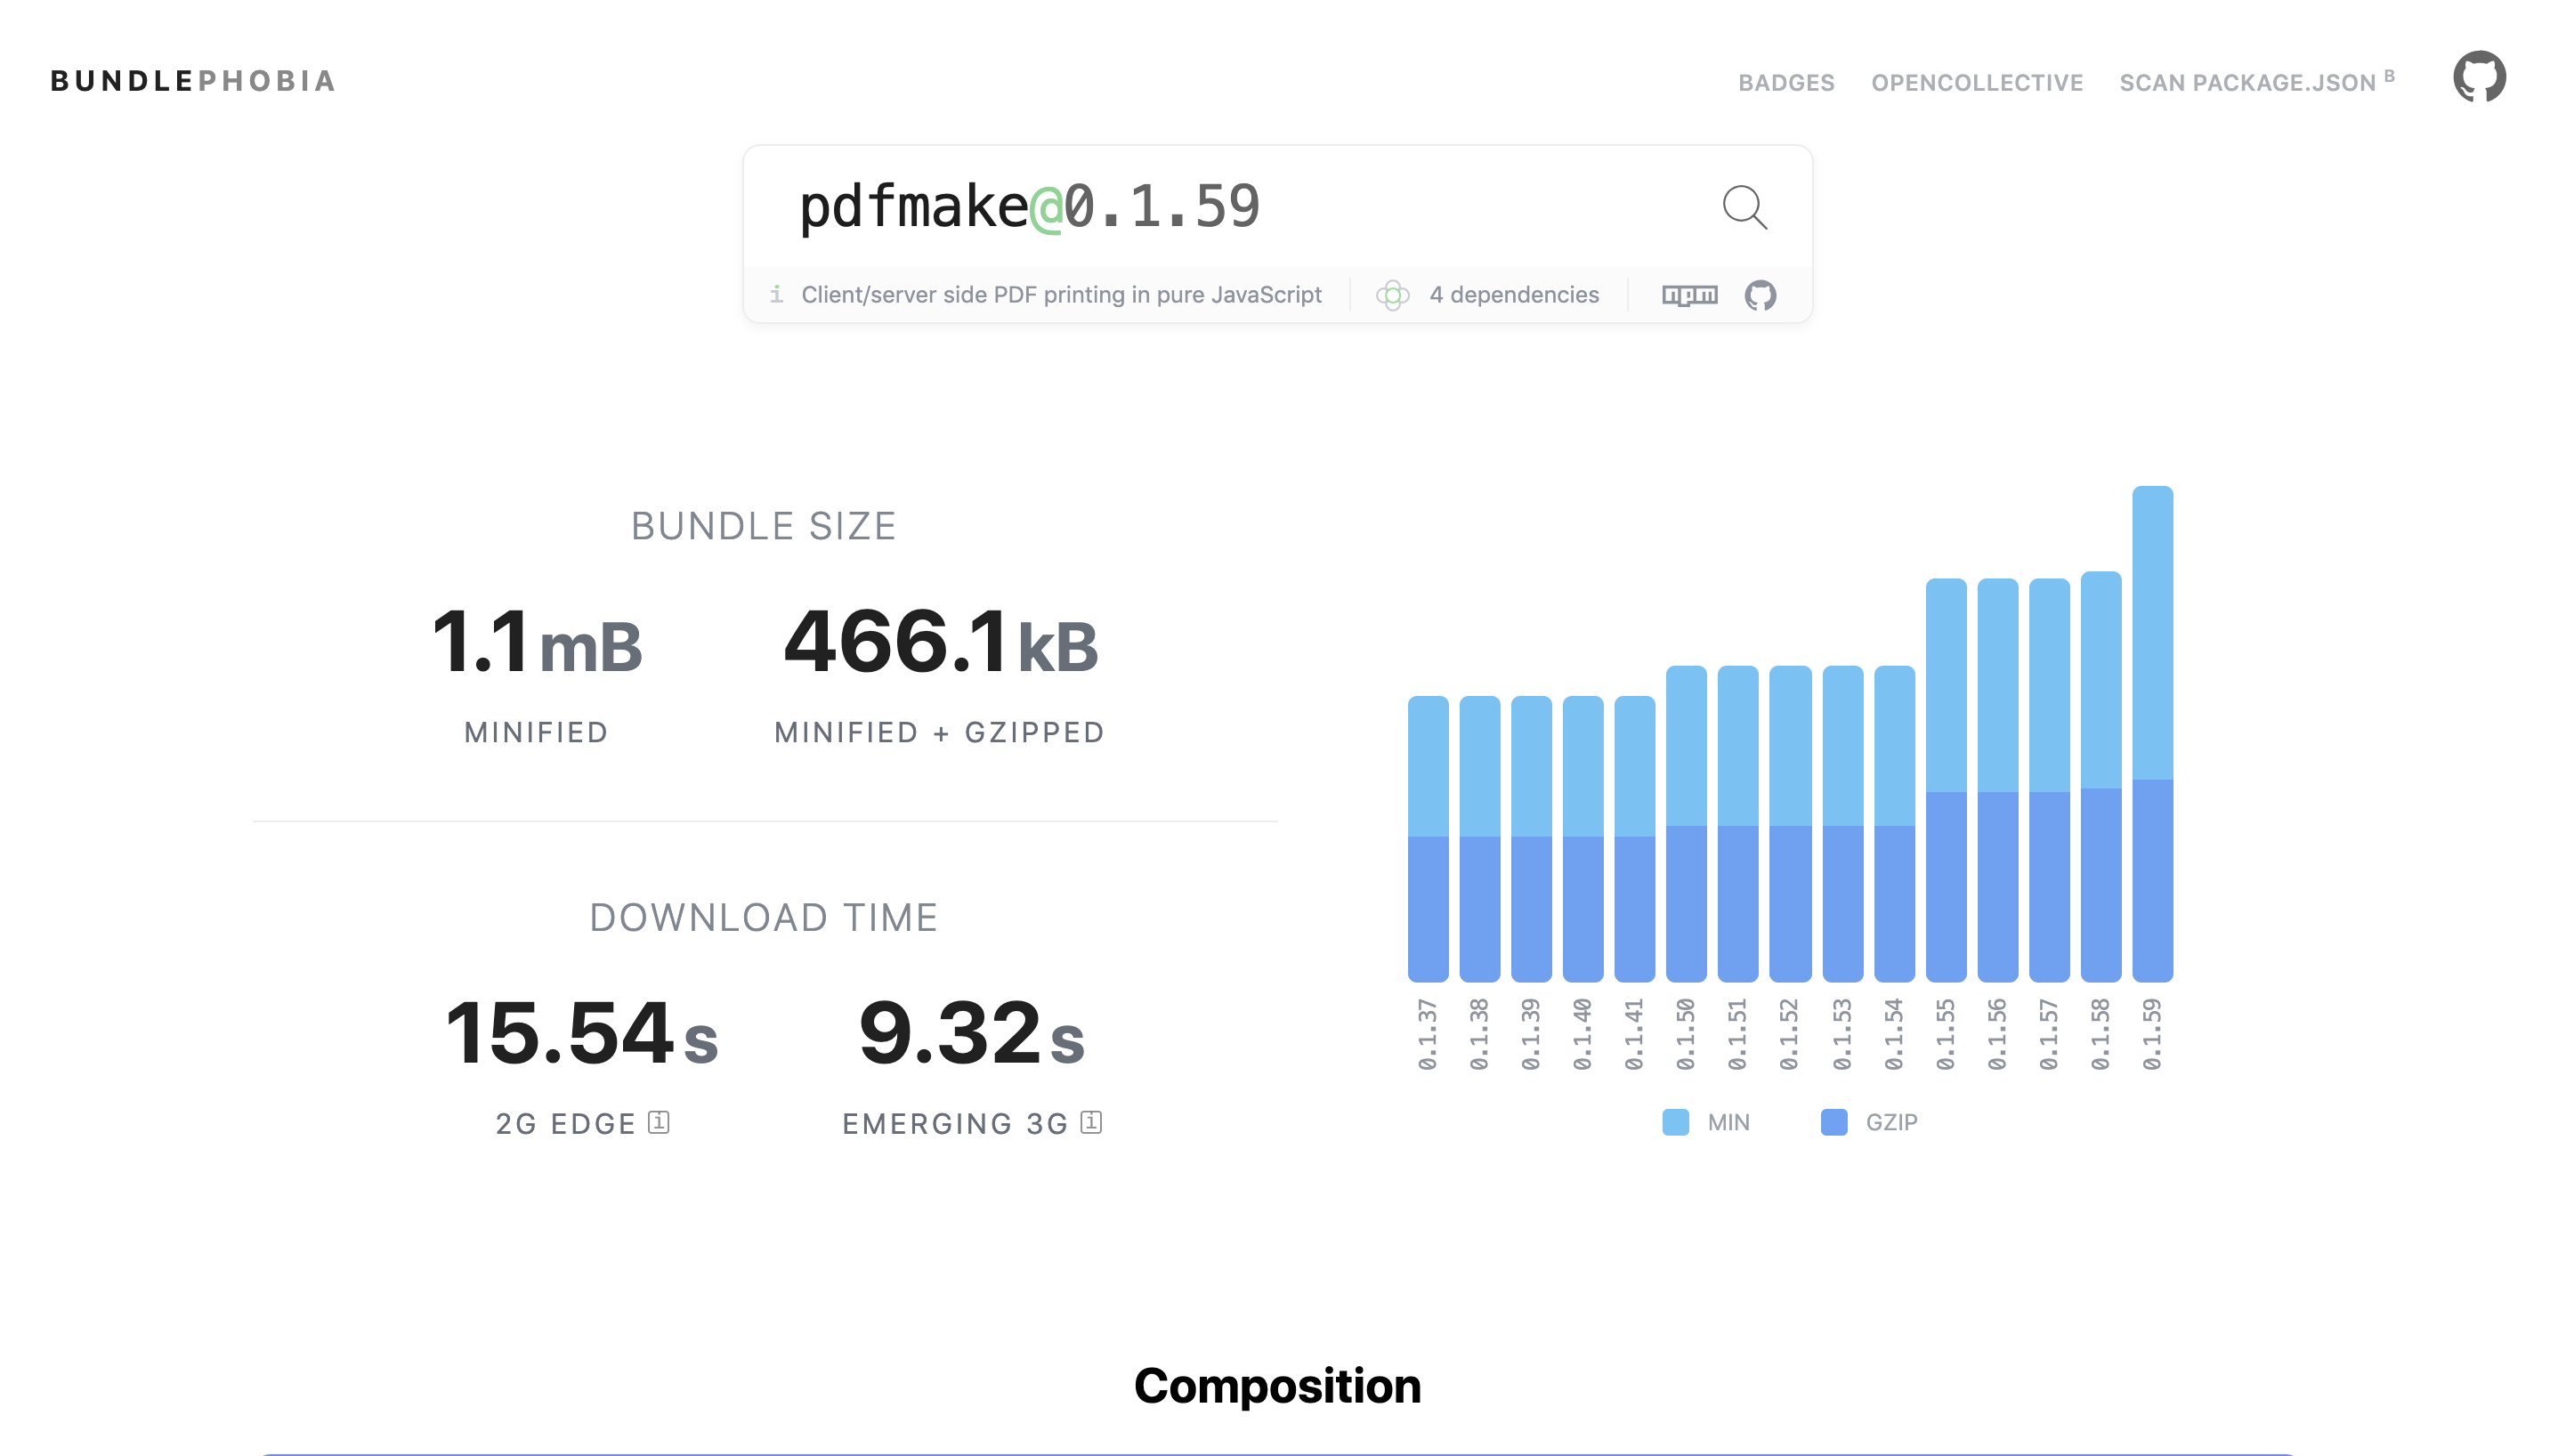Click the 4 dependencies label
The height and width of the screenshot is (1456, 2558).
click(x=1514, y=295)
